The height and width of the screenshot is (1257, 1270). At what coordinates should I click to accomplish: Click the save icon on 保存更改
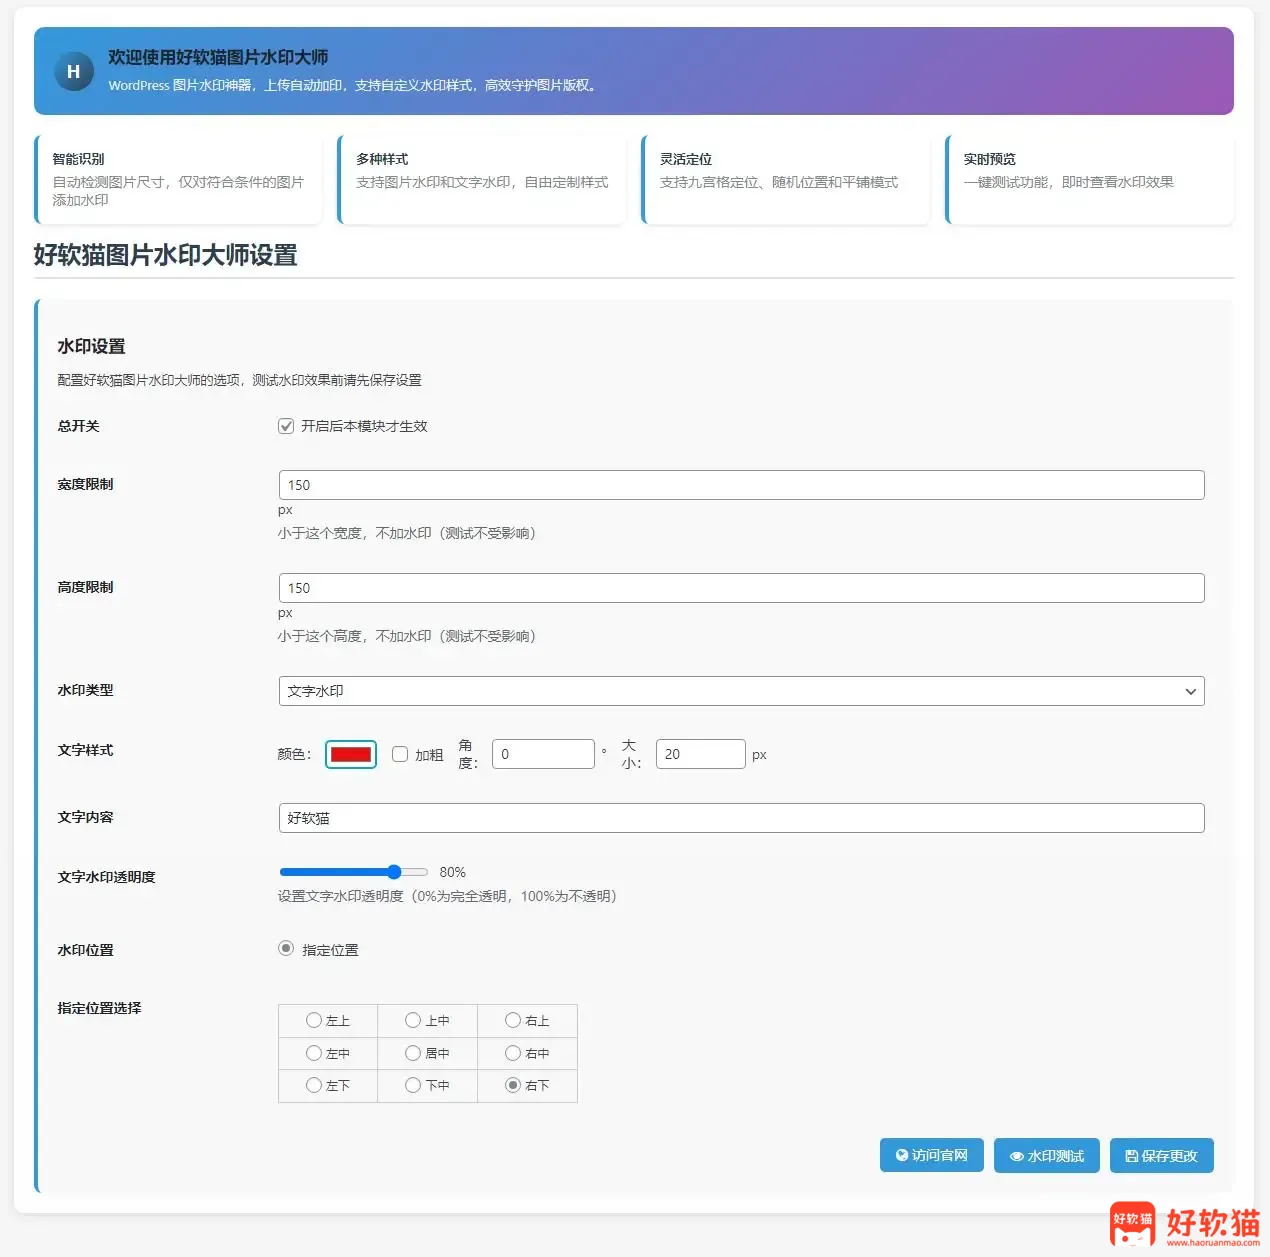[x=1132, y=1157]
